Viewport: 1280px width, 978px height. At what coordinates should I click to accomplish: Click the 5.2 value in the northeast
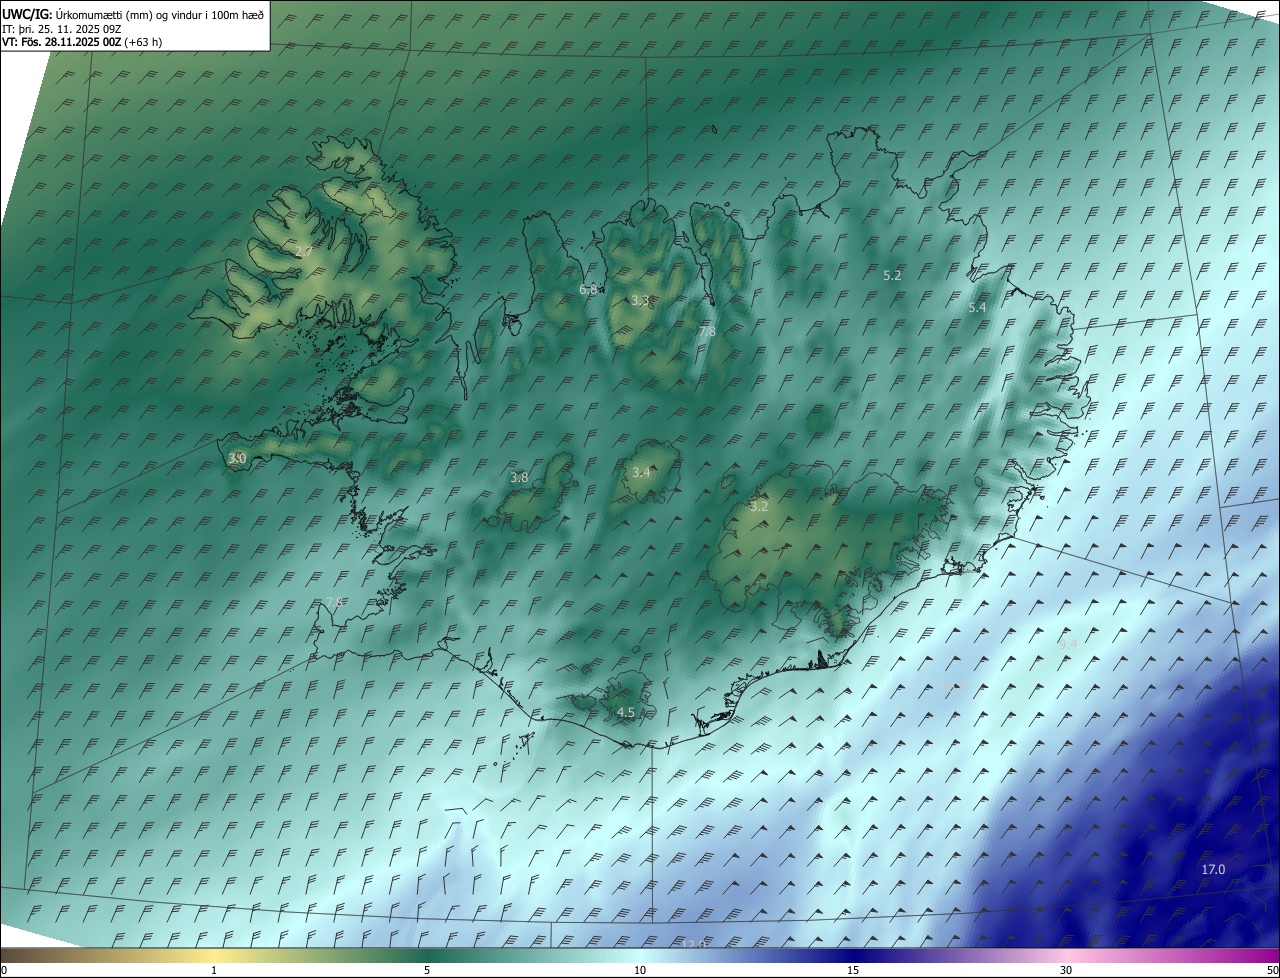click(893, 274)
